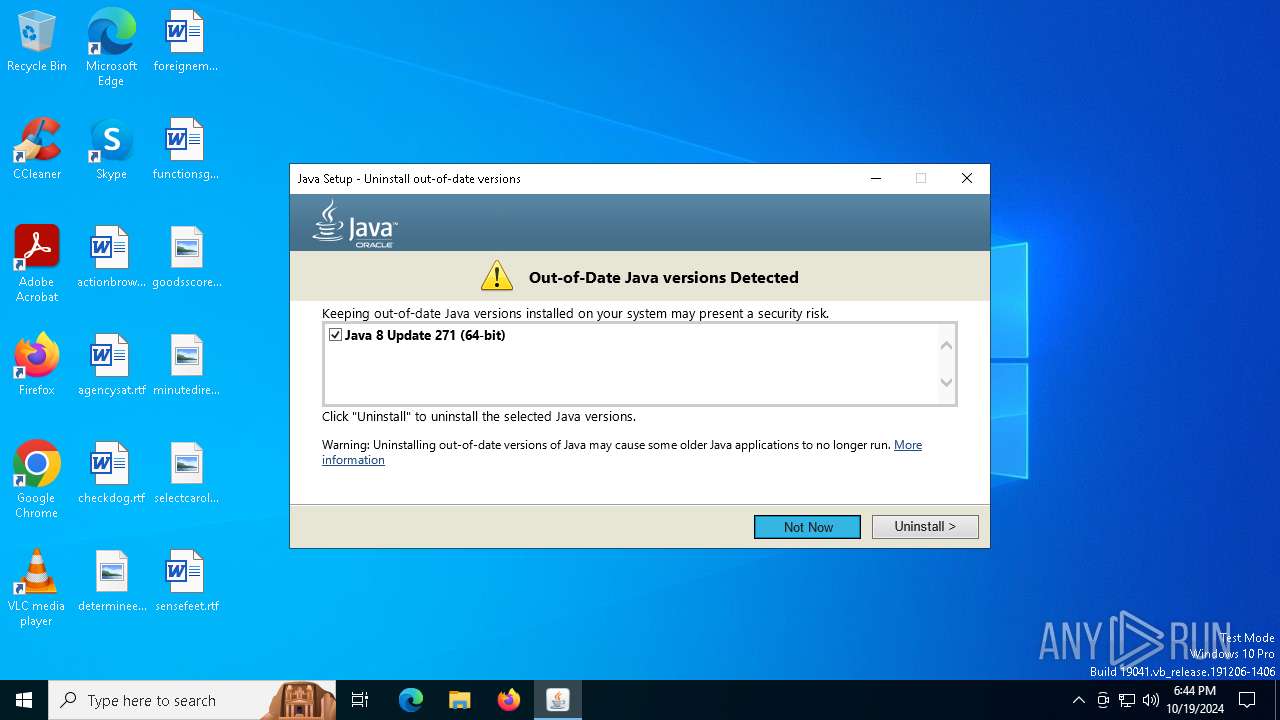Launch Edge from the taskbar
The height and width of the screenshot is (720, 1280).
pos(411,700)
